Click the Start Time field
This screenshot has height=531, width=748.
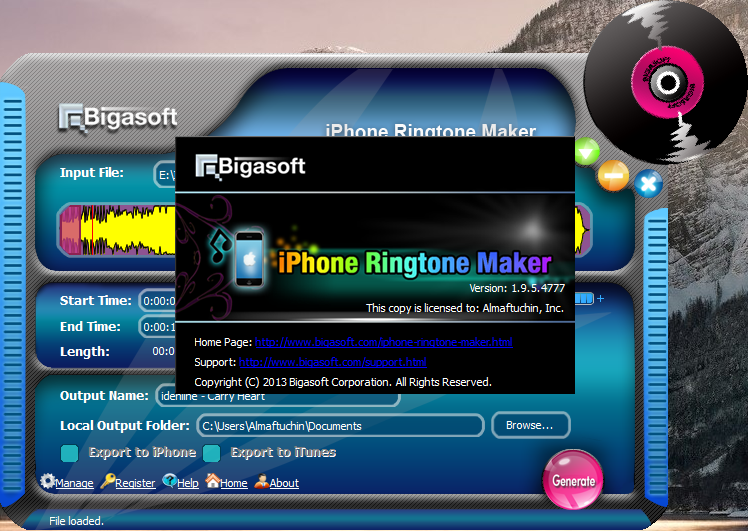[x=157, y=301]
